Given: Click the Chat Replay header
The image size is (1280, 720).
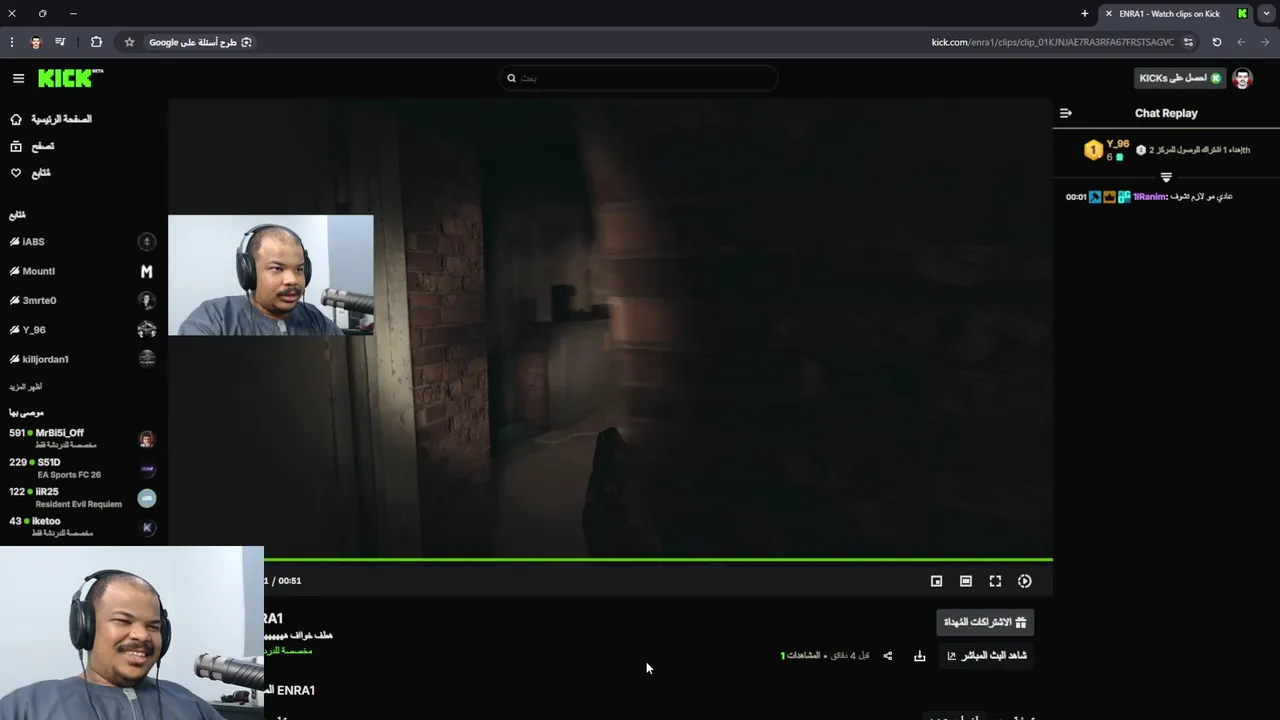Looking at the screenshot, I should pos(1166,113).
